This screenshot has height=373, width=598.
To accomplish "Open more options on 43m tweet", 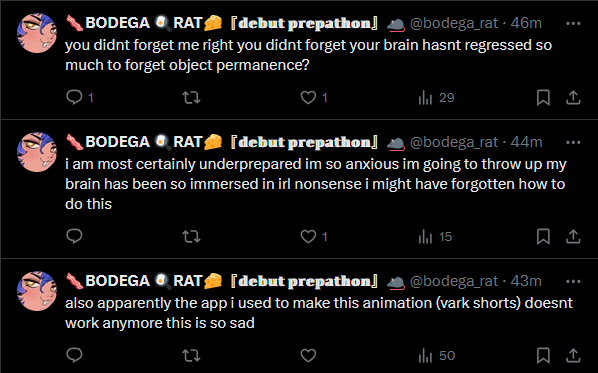I will [573, 281].
